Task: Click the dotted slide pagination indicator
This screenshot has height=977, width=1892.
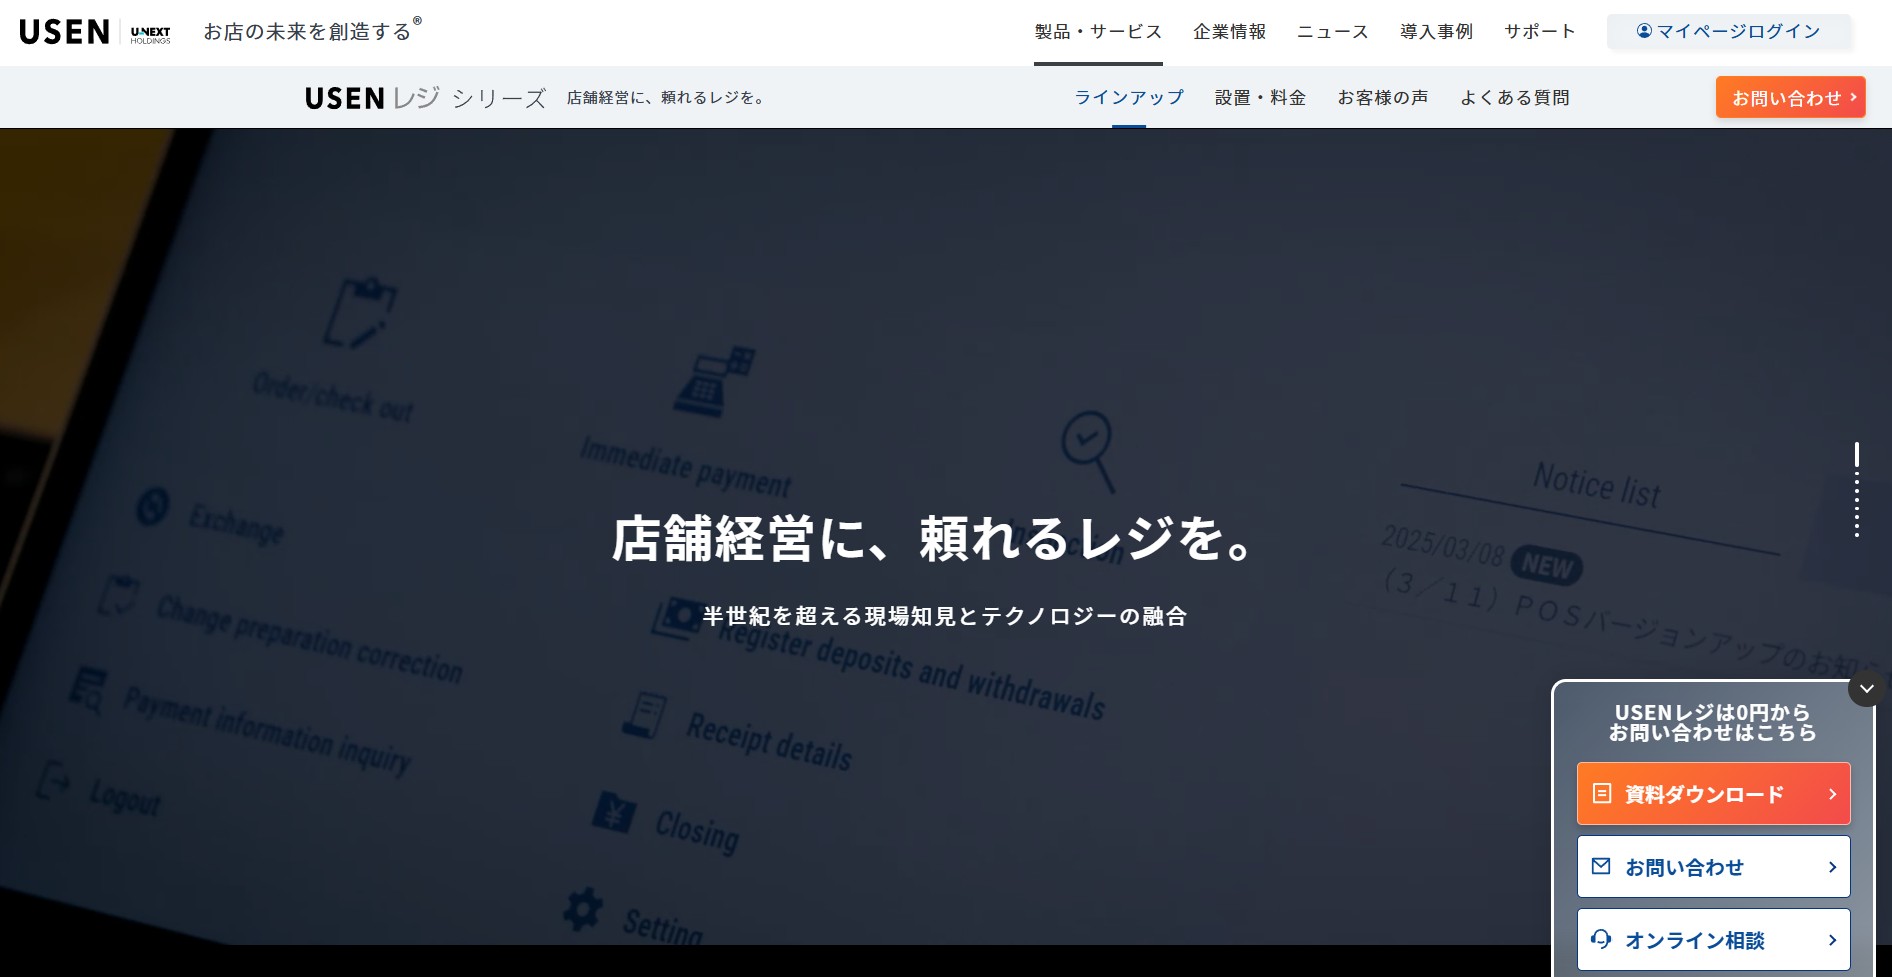Action: 1857,506
